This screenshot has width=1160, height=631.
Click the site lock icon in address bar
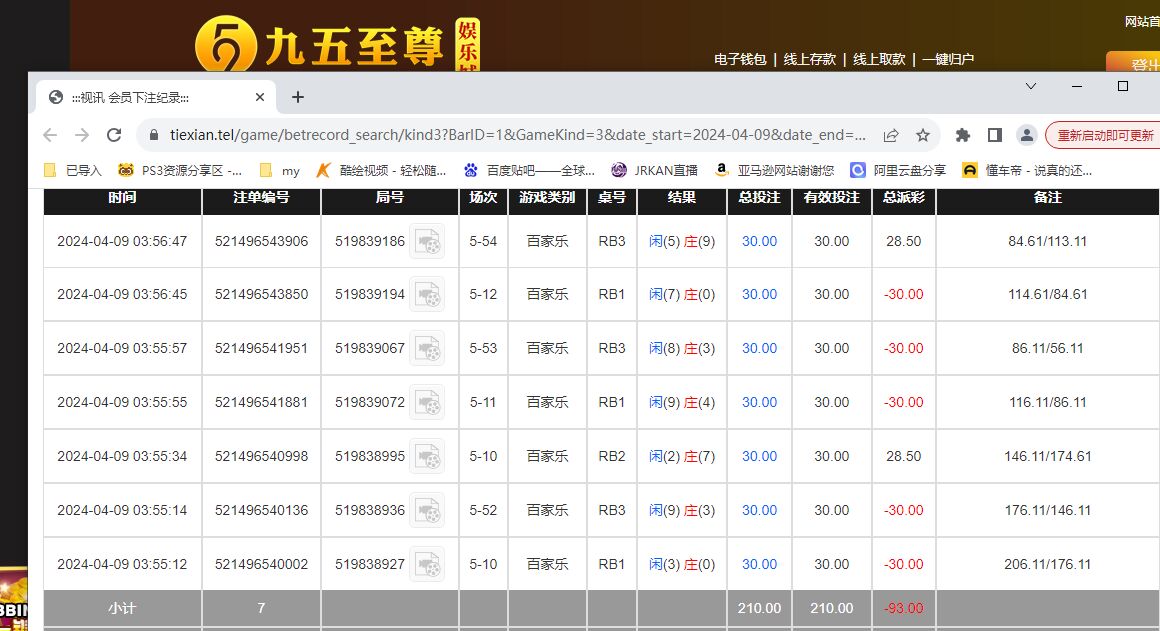(x=154, y=135)
